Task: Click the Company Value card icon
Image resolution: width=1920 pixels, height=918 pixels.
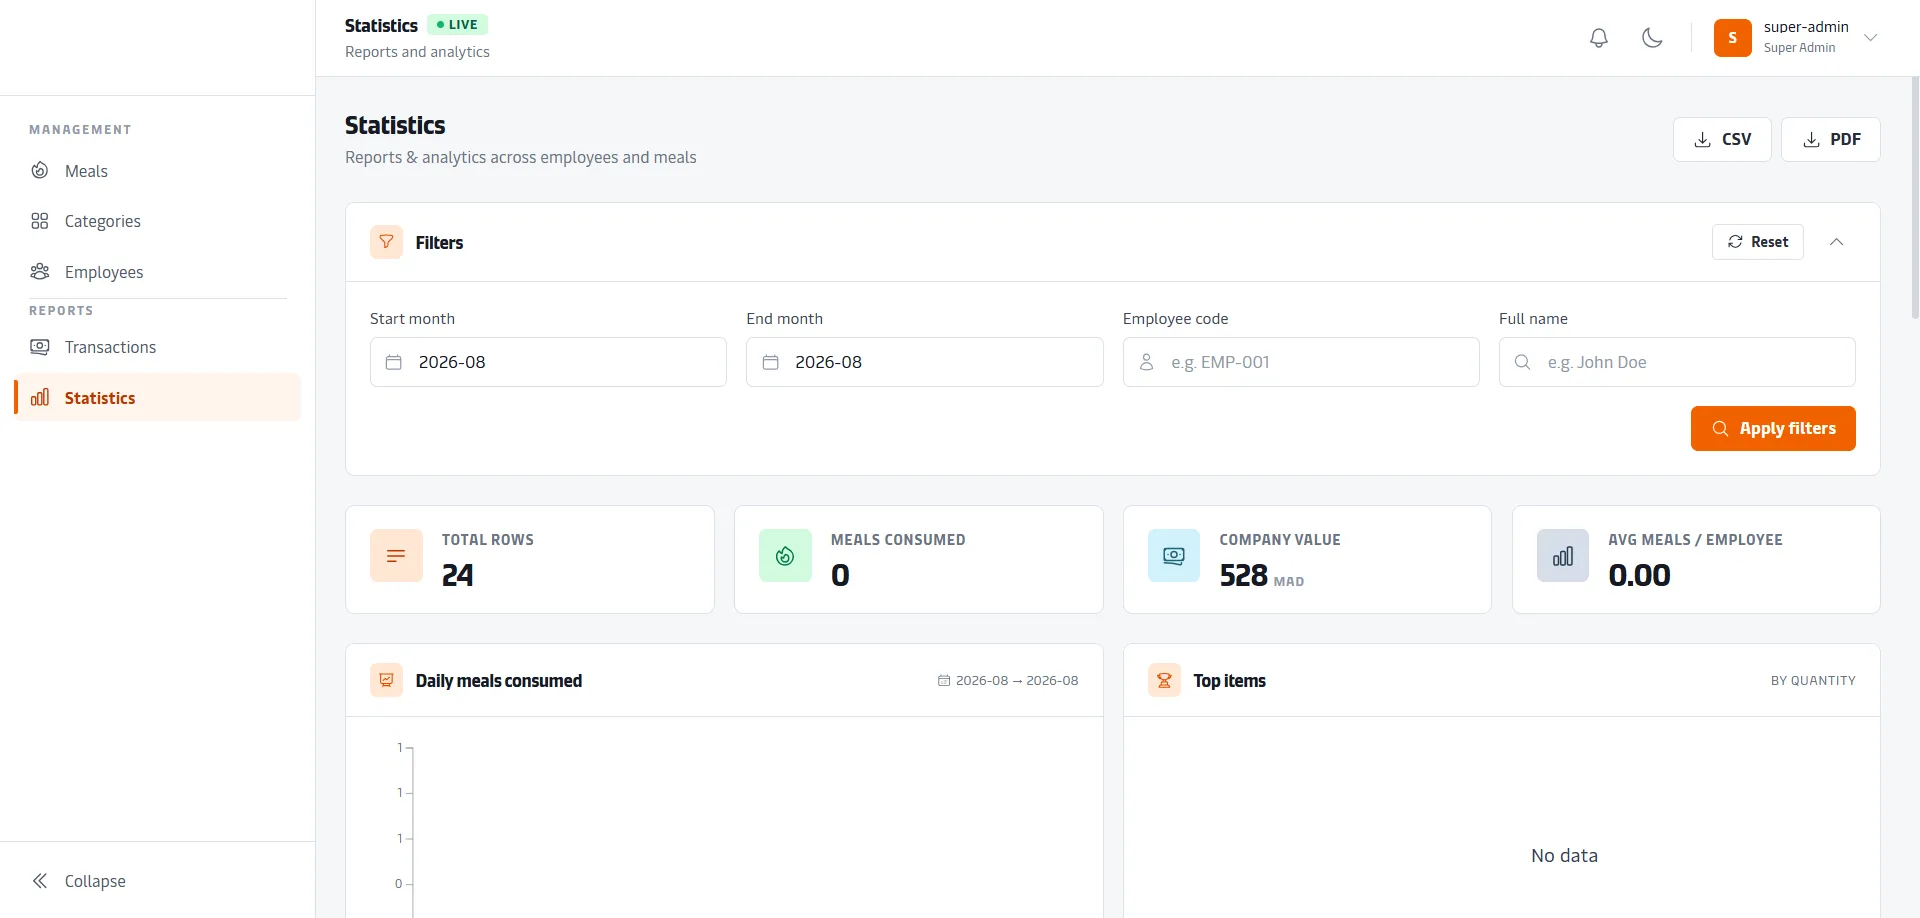Action: [x=1174, y=555]
